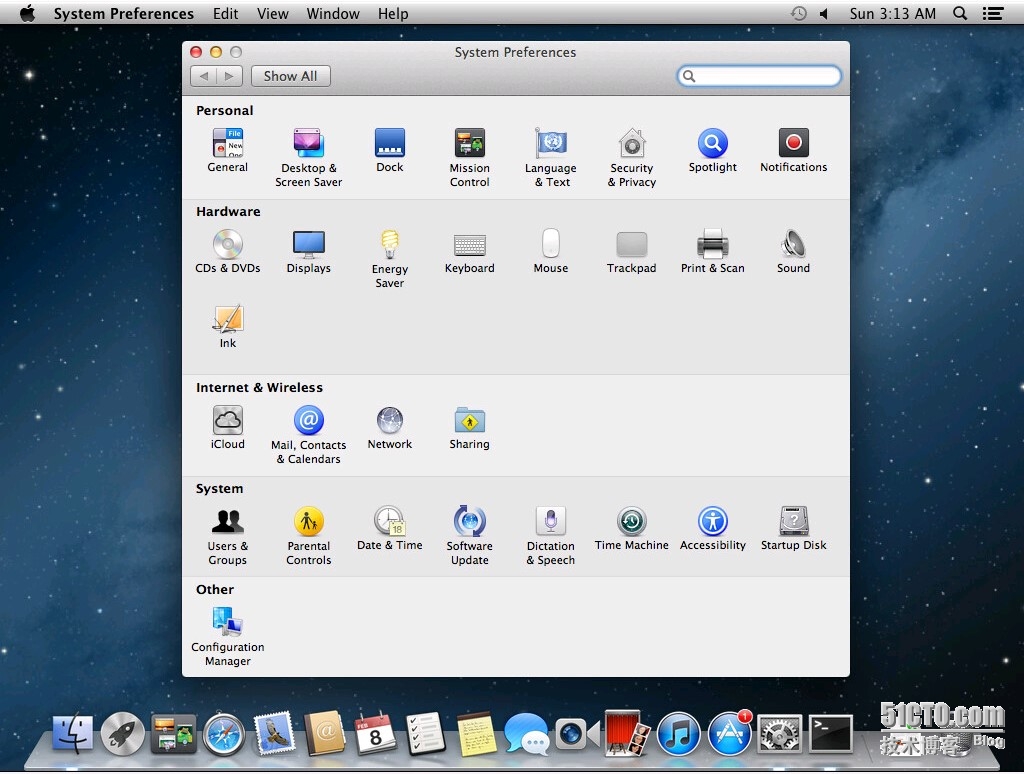
Task: Launch Finder from the Dock
Action: (x=72, y=734)
